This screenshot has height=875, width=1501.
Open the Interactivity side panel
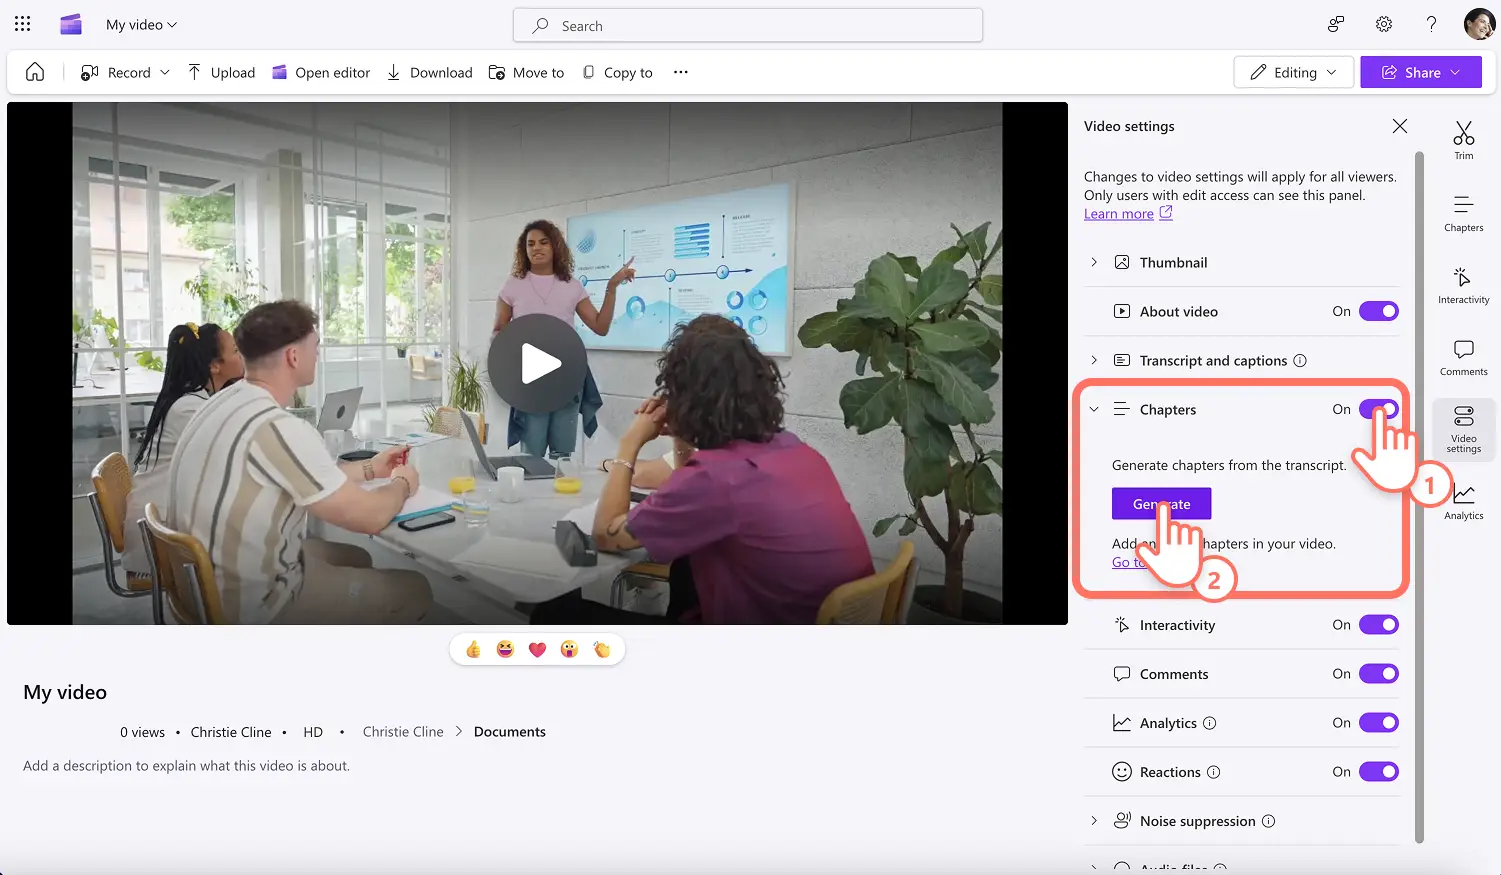(1464, 285)
